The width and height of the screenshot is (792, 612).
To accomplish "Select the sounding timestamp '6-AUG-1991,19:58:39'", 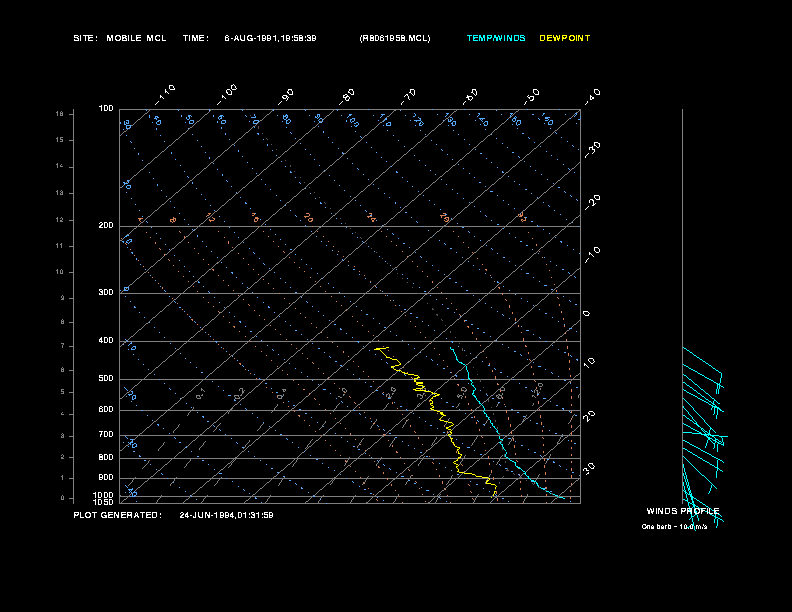I will click(x=270, y=38).
